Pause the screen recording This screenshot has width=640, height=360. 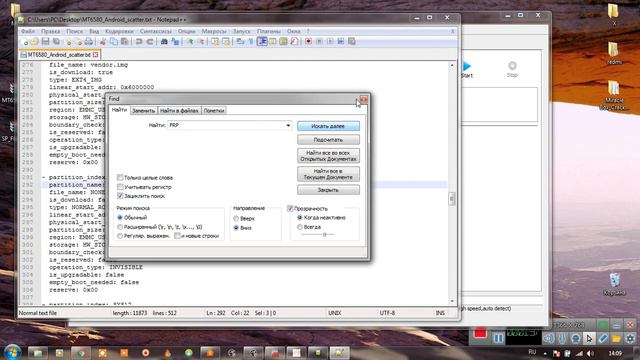[498, 338]
